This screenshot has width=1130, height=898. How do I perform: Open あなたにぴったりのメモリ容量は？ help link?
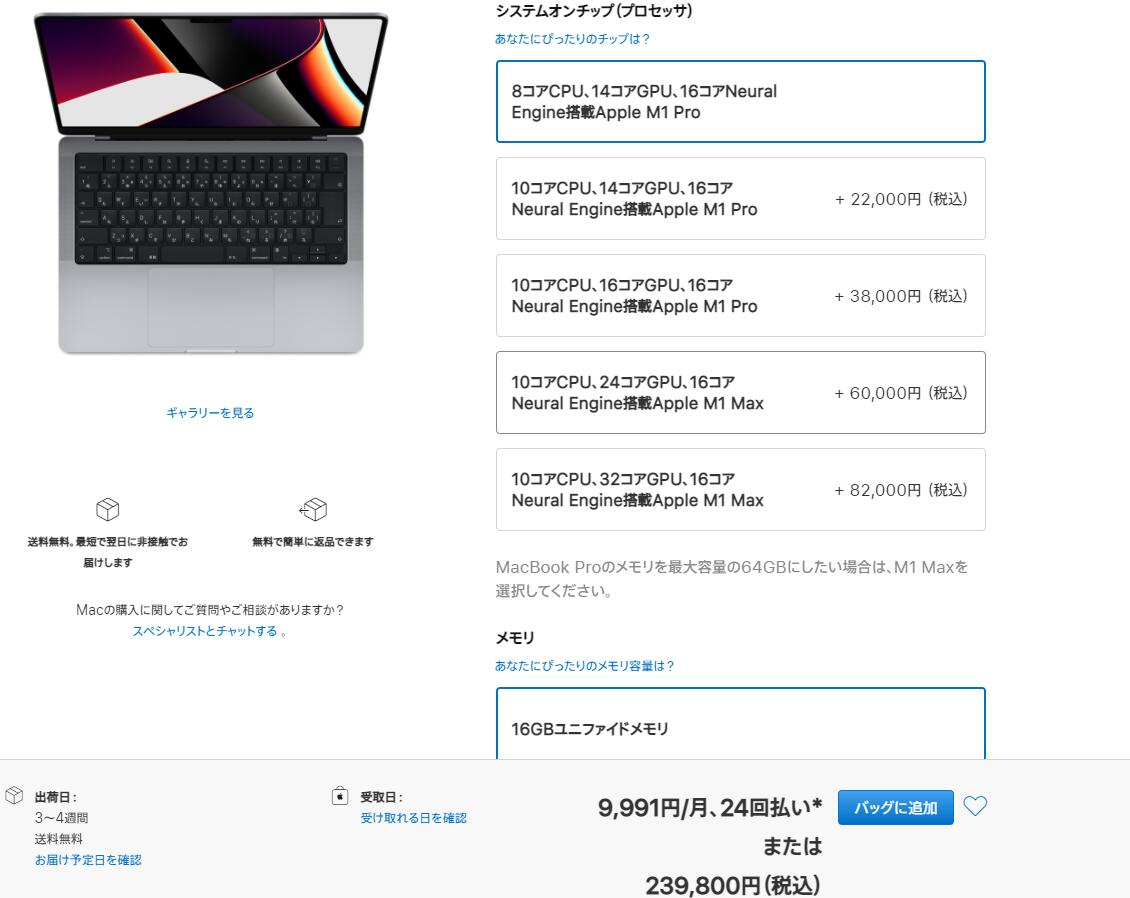tap(584, 666)
